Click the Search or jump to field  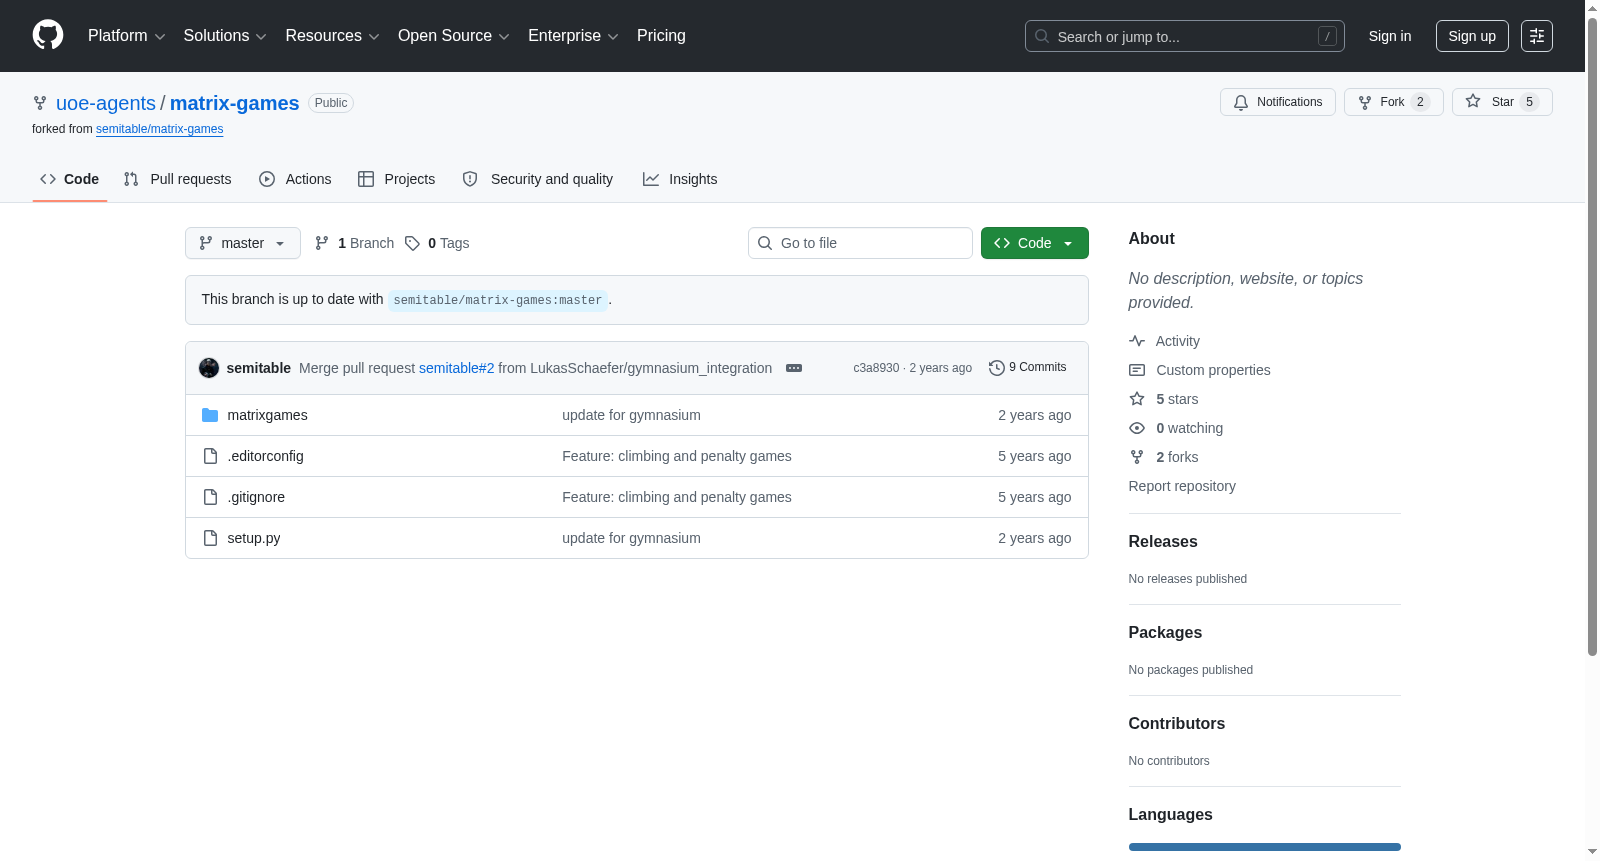[x=1185, y=36]
